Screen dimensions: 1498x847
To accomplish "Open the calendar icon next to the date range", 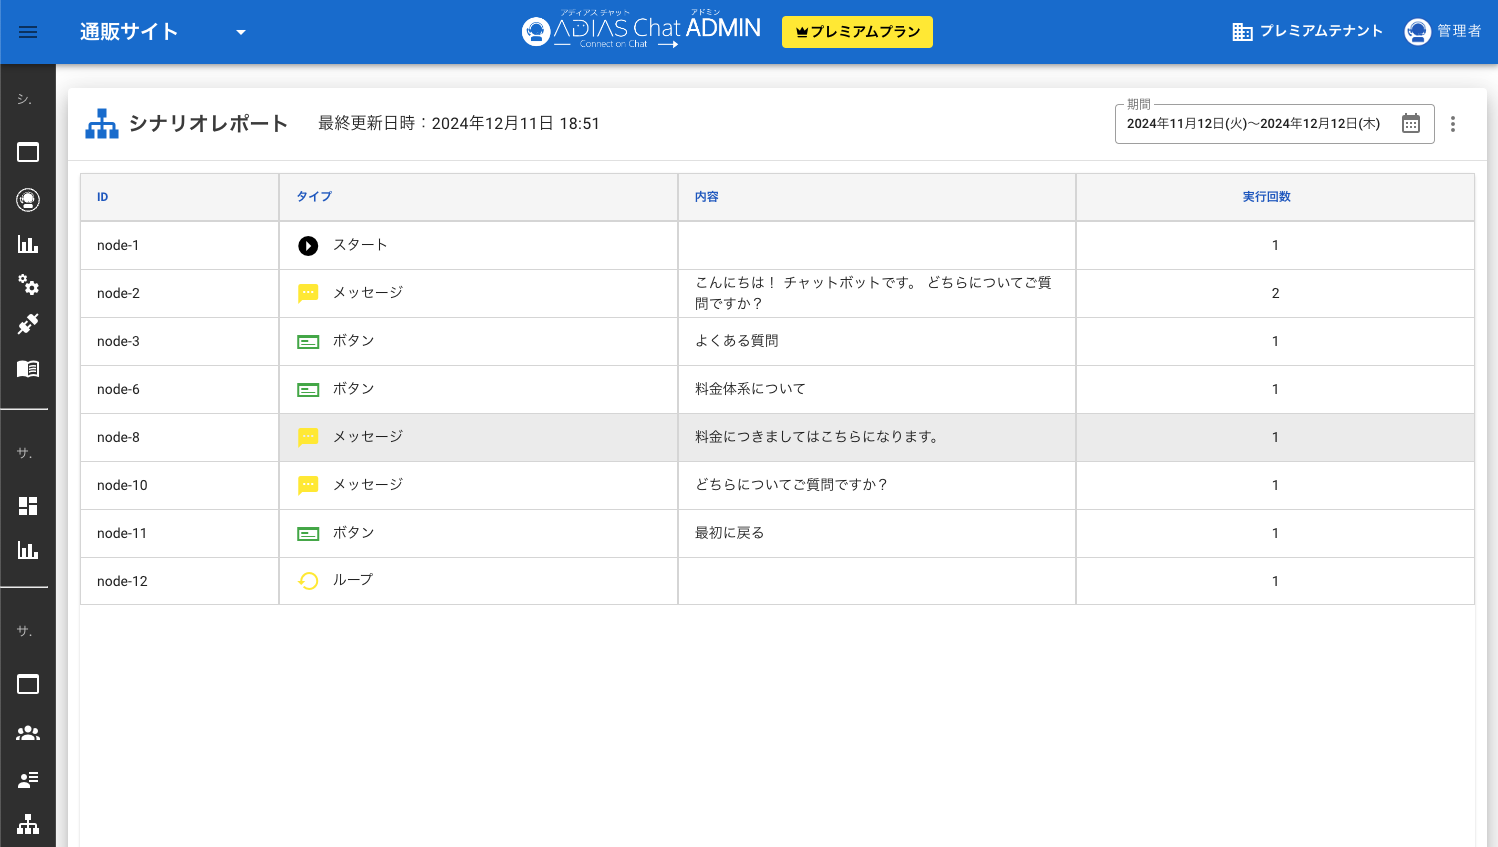I will (x=1410, y=123).
